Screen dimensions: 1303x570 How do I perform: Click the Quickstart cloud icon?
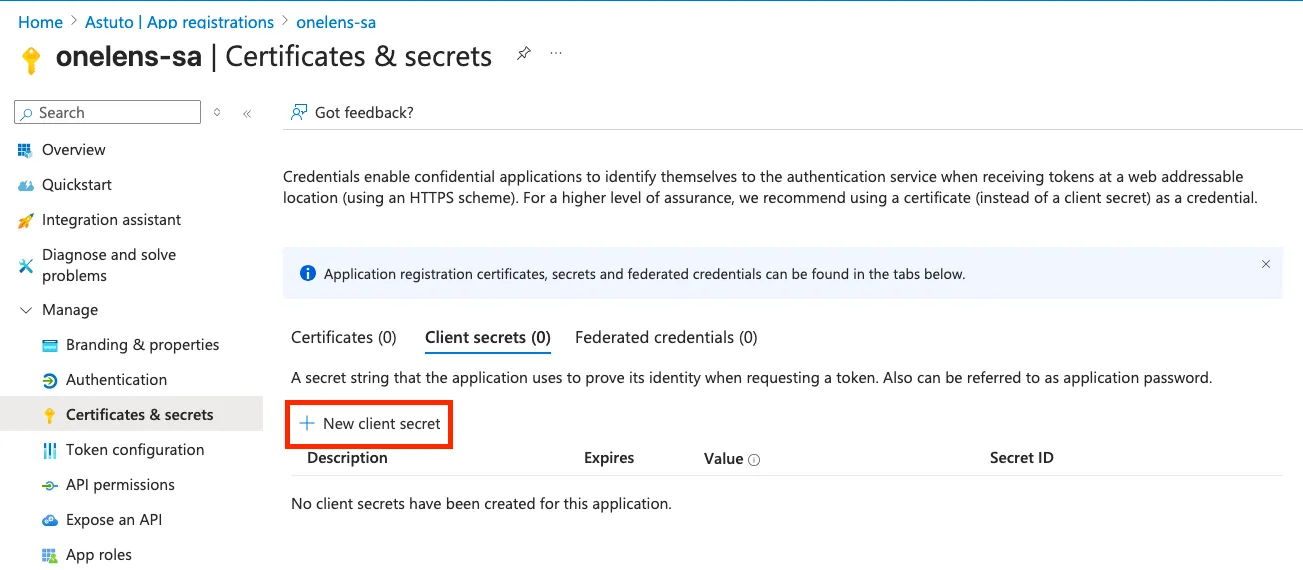(25, 185)
